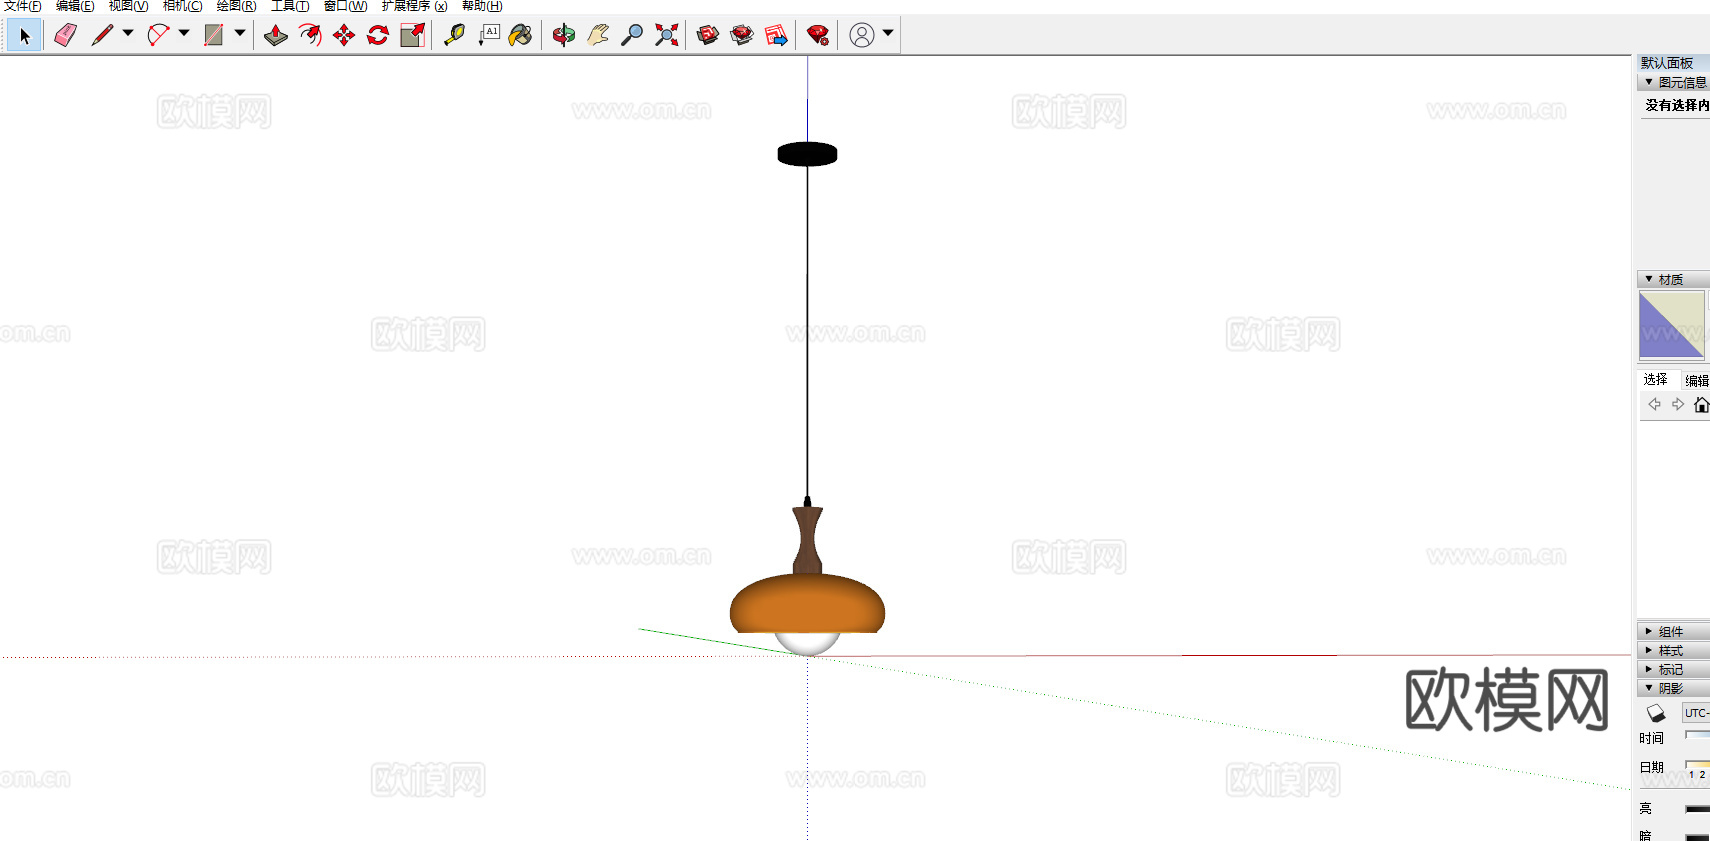Select the Eraser tool
The height and width of the screenshot is (841, 1710).
66,36
